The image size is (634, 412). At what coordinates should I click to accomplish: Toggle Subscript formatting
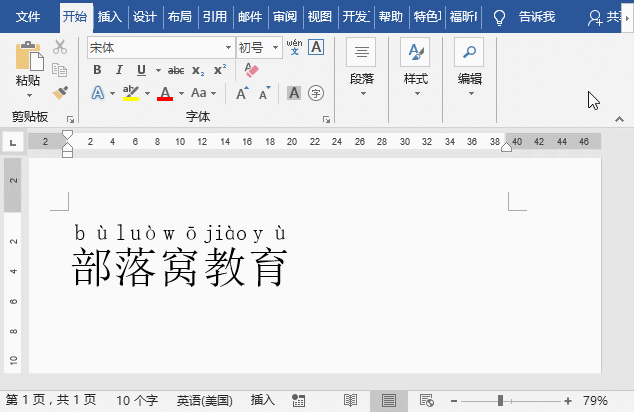(198, 70)
